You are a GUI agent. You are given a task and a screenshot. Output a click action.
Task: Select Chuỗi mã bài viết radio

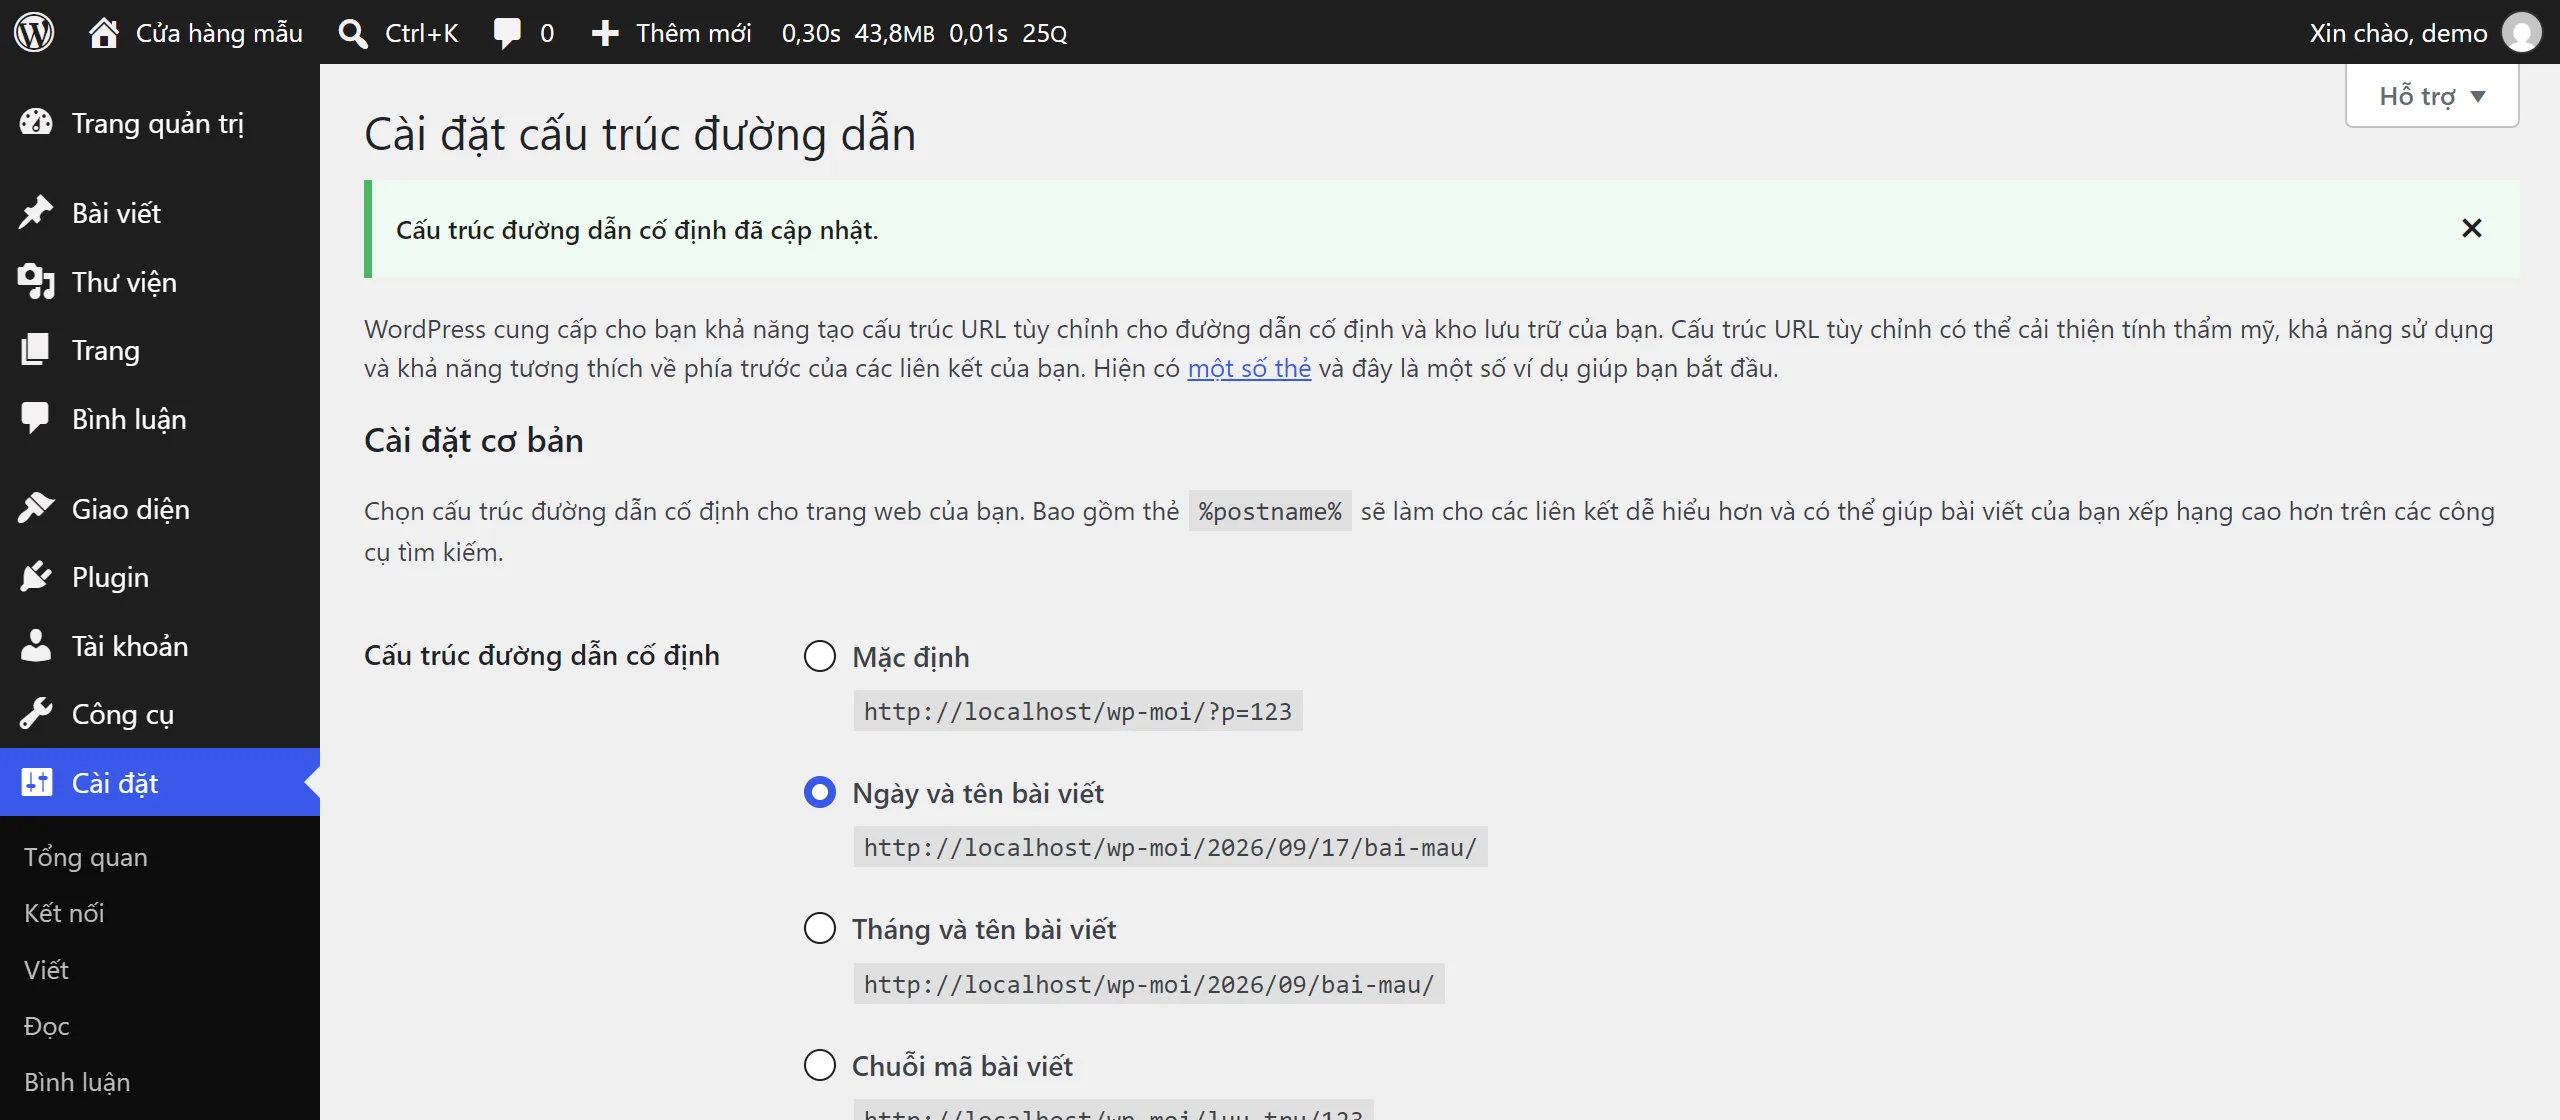[820, 1065]
